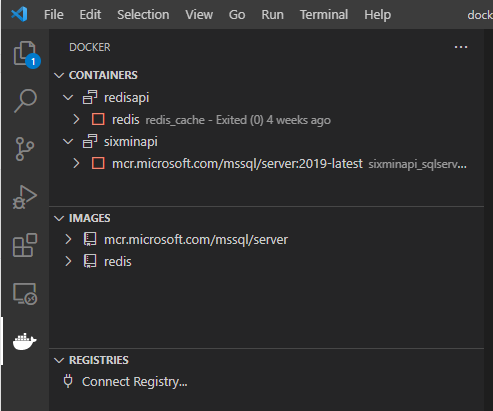Open the Selection menu

coord(143,15)
